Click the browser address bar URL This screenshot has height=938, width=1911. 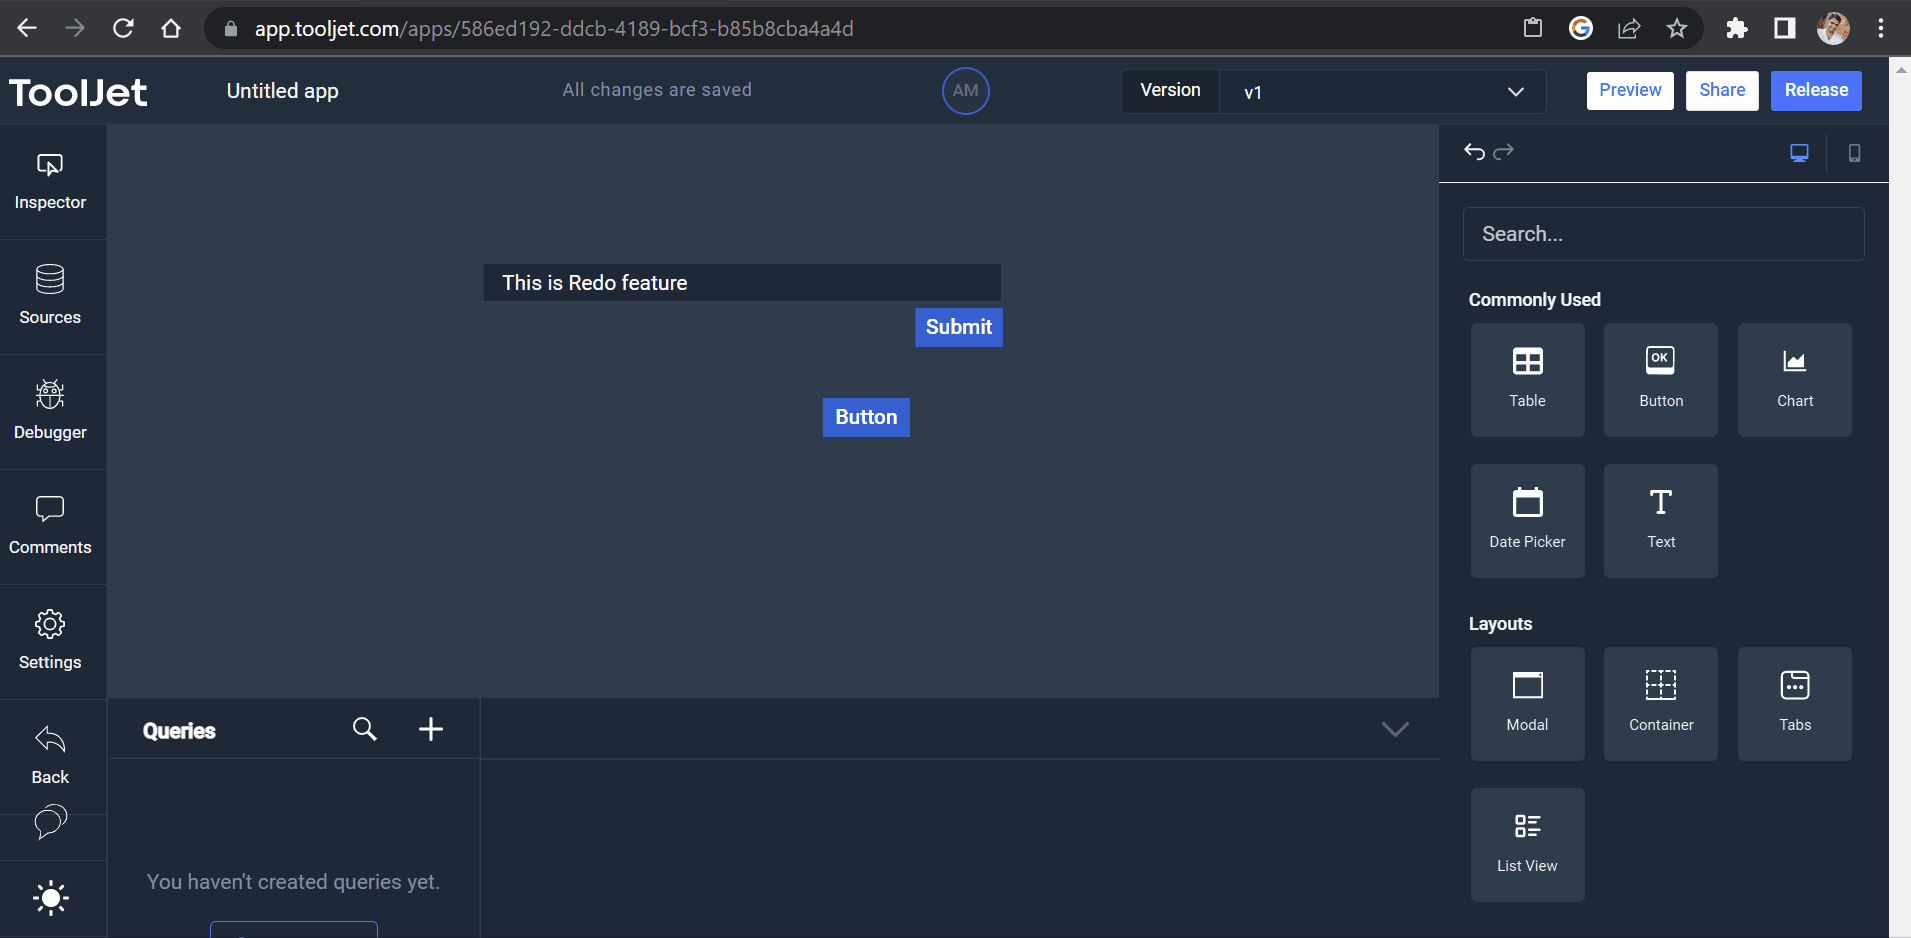coord(554,29)
